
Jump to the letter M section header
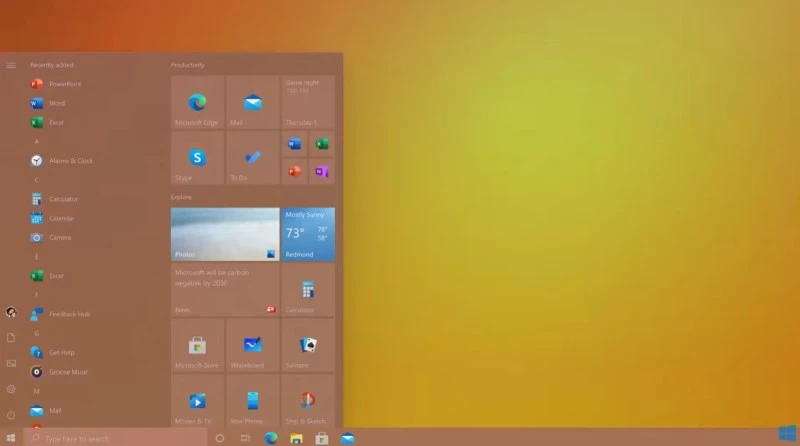pos(36,391)
